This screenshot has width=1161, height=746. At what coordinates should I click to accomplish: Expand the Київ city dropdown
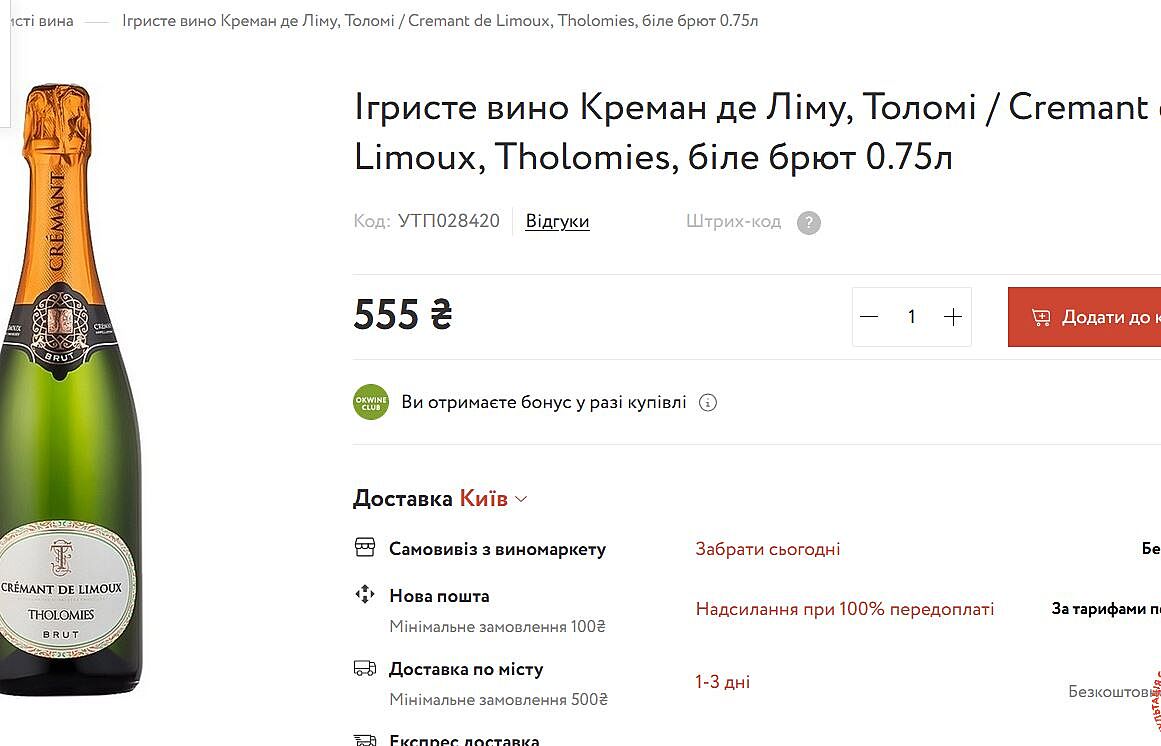point(493,499)
